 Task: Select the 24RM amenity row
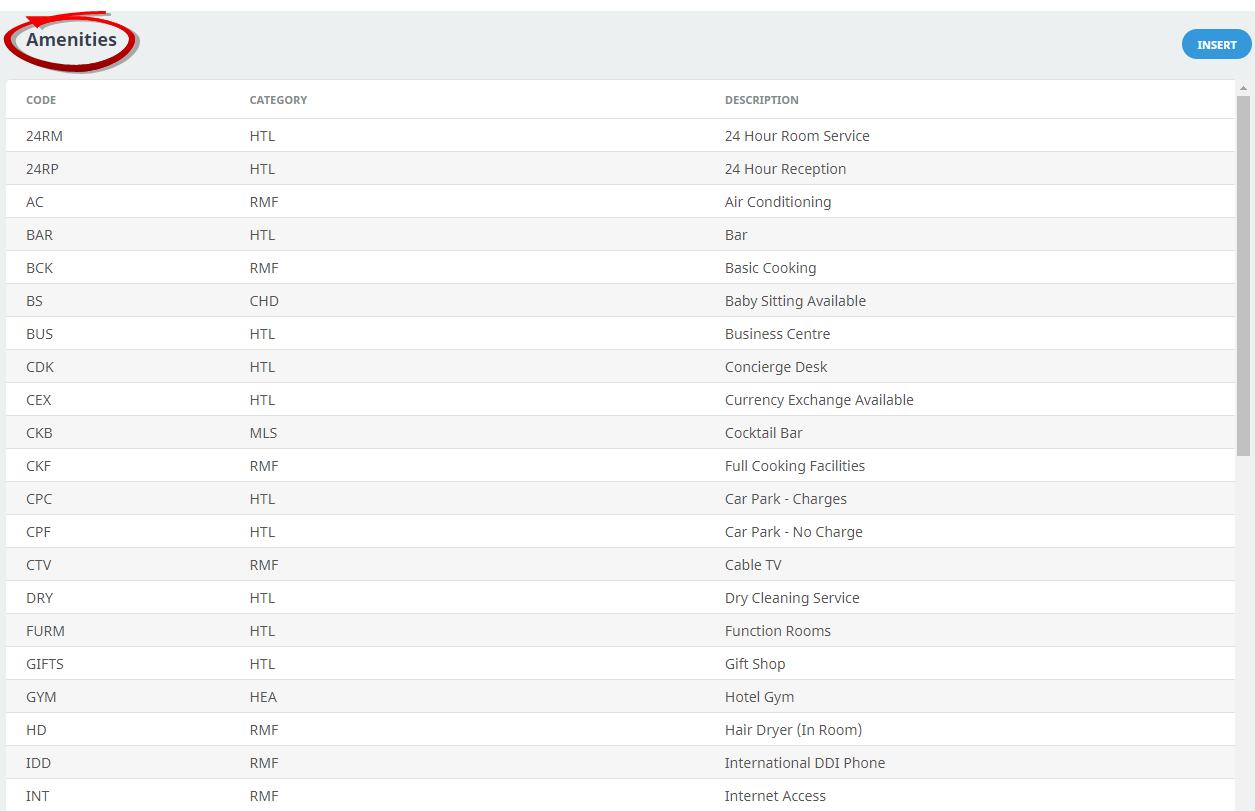(44, 136)
